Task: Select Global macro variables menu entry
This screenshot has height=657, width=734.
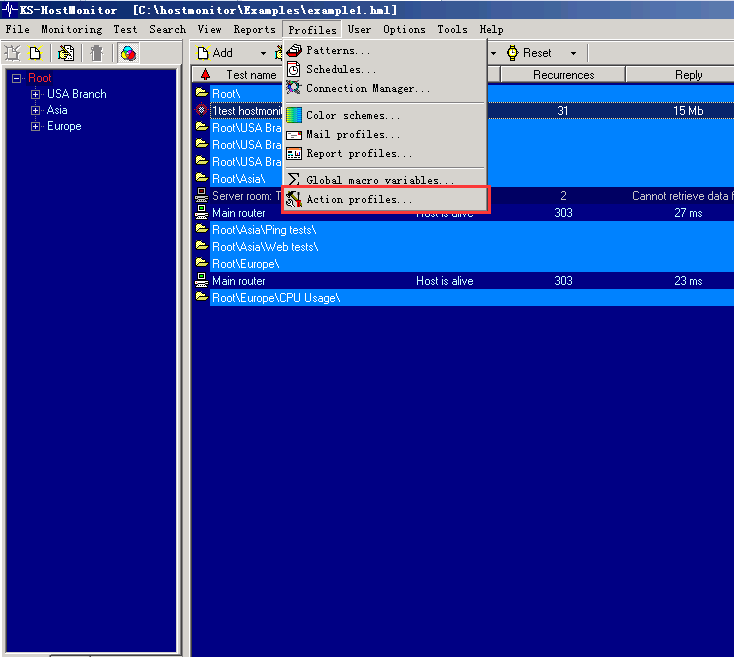Action: pos(379,181)
